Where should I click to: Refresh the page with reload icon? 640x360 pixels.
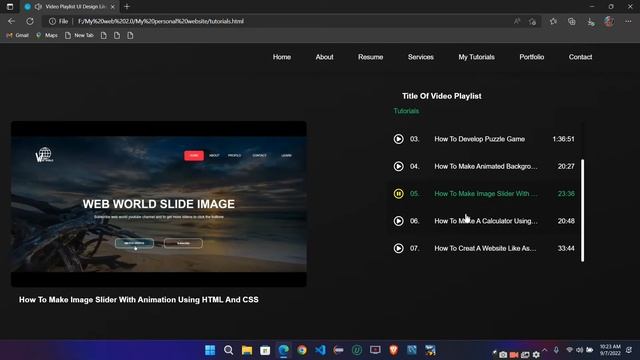(30, 21)
